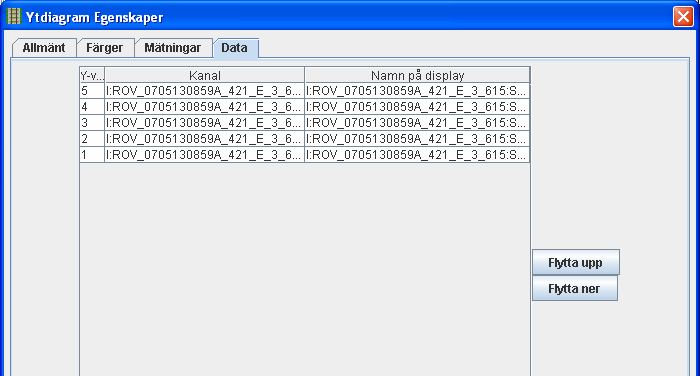Click the Namn på display column header

(417, 75)
